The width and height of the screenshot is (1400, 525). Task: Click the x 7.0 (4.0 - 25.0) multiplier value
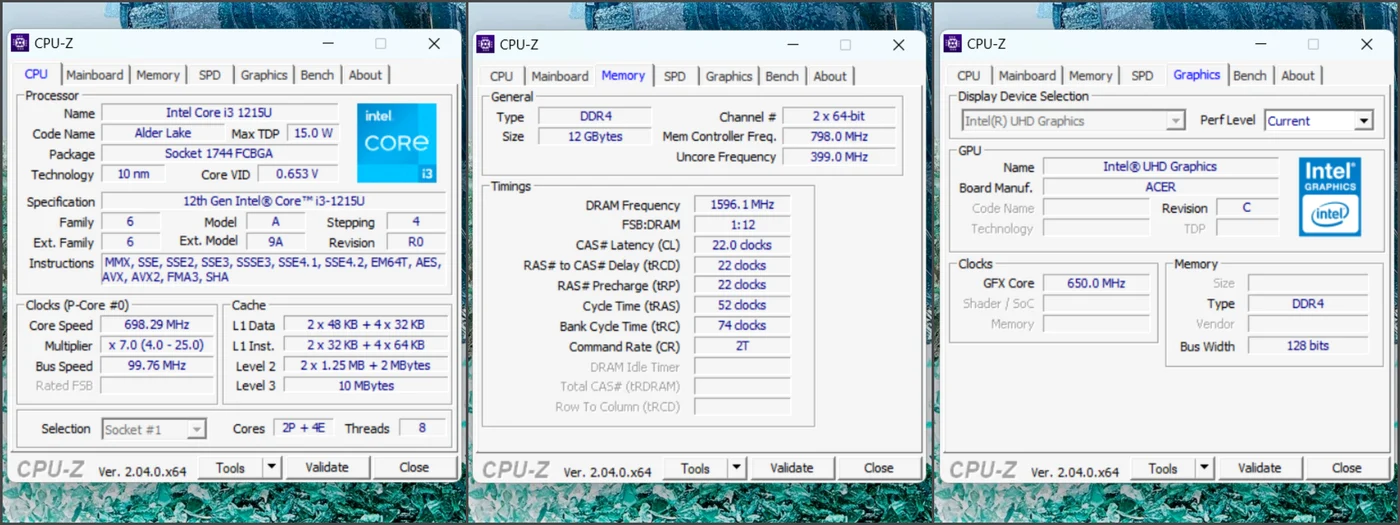point(158,345)
